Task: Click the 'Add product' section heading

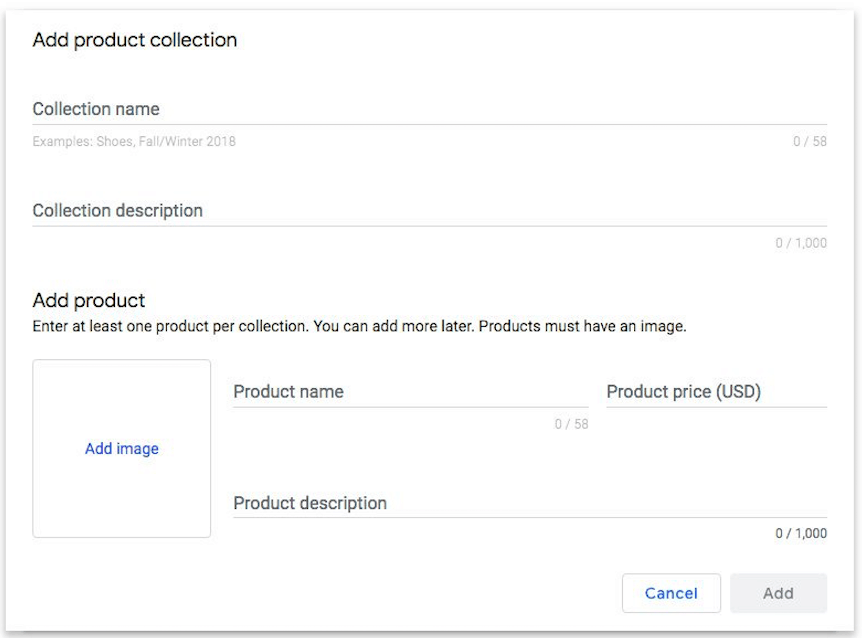Action: click(89, 300)
